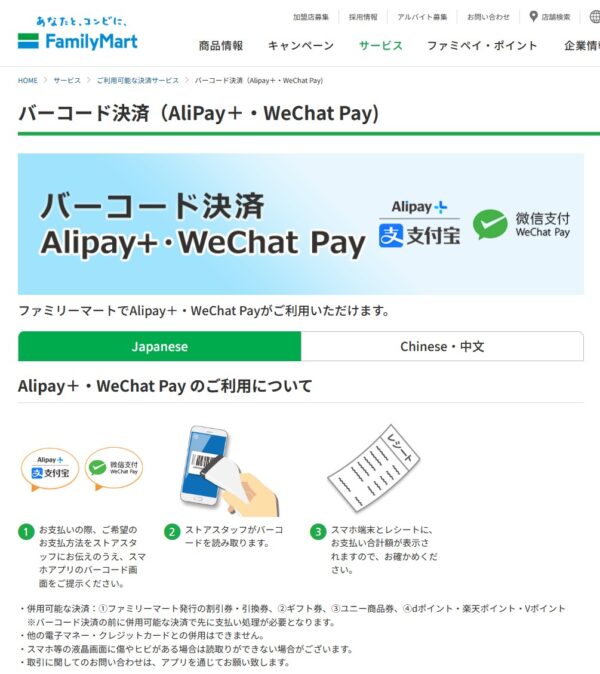Screen dimensions: 600x674
Task: Click the small Alipay speech bubble icon
Action: [50, 469]
